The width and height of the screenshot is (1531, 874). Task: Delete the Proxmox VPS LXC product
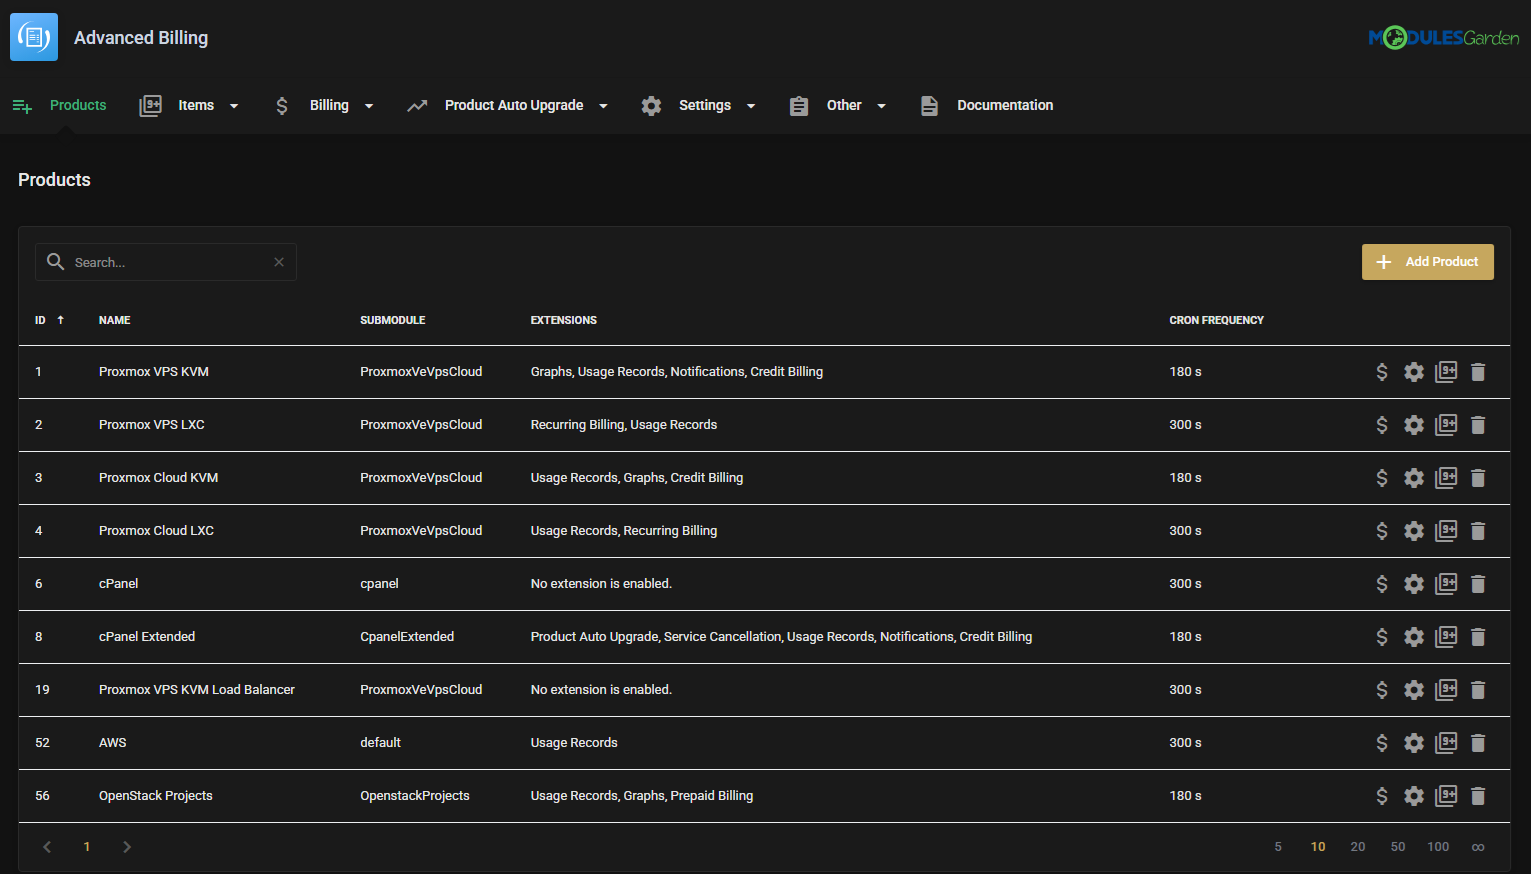[1478, 425]
